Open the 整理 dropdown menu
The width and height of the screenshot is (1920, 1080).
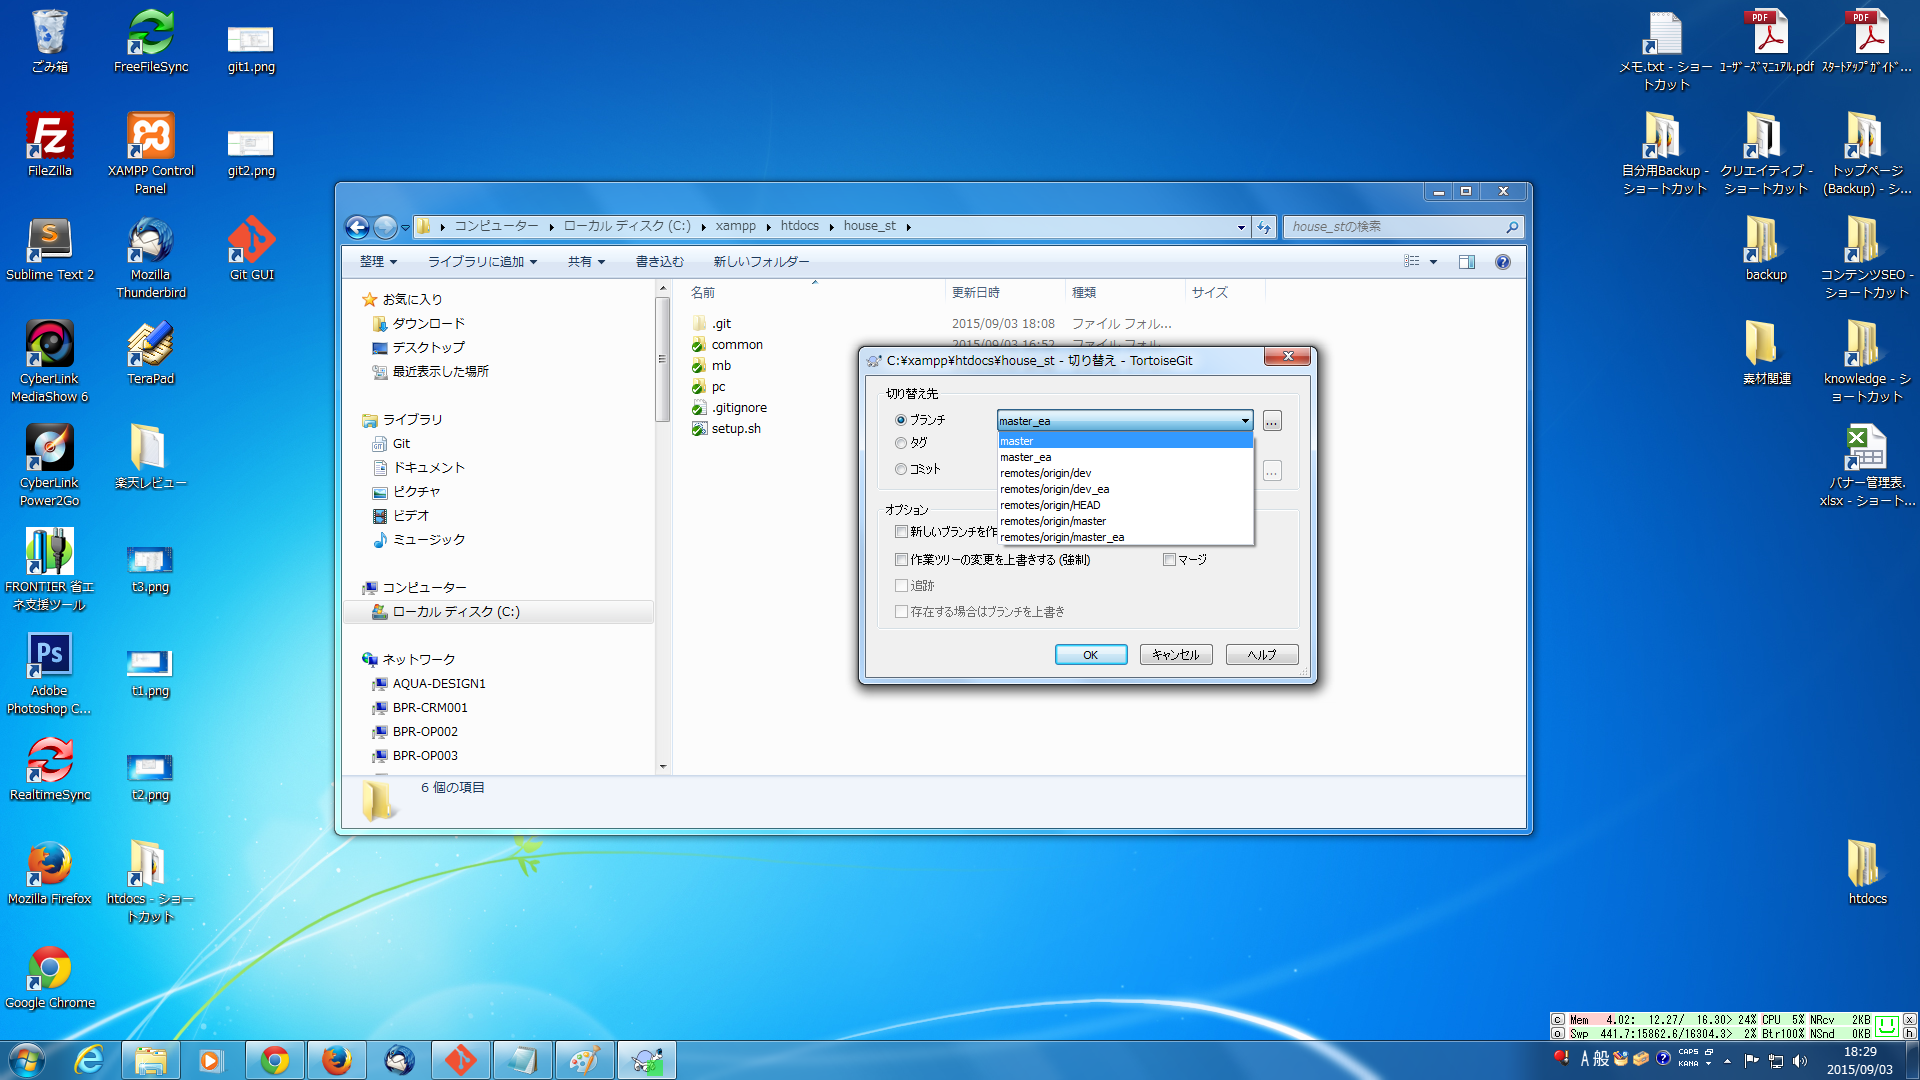(378, 262)
